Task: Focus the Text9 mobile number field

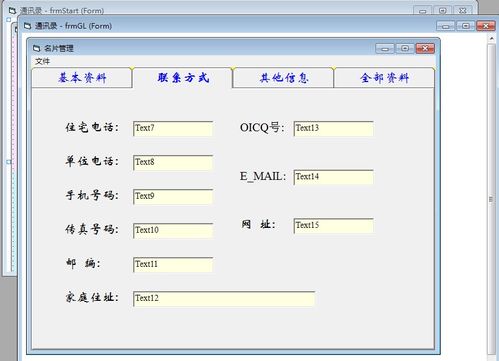Action: (x=173, y=196)
